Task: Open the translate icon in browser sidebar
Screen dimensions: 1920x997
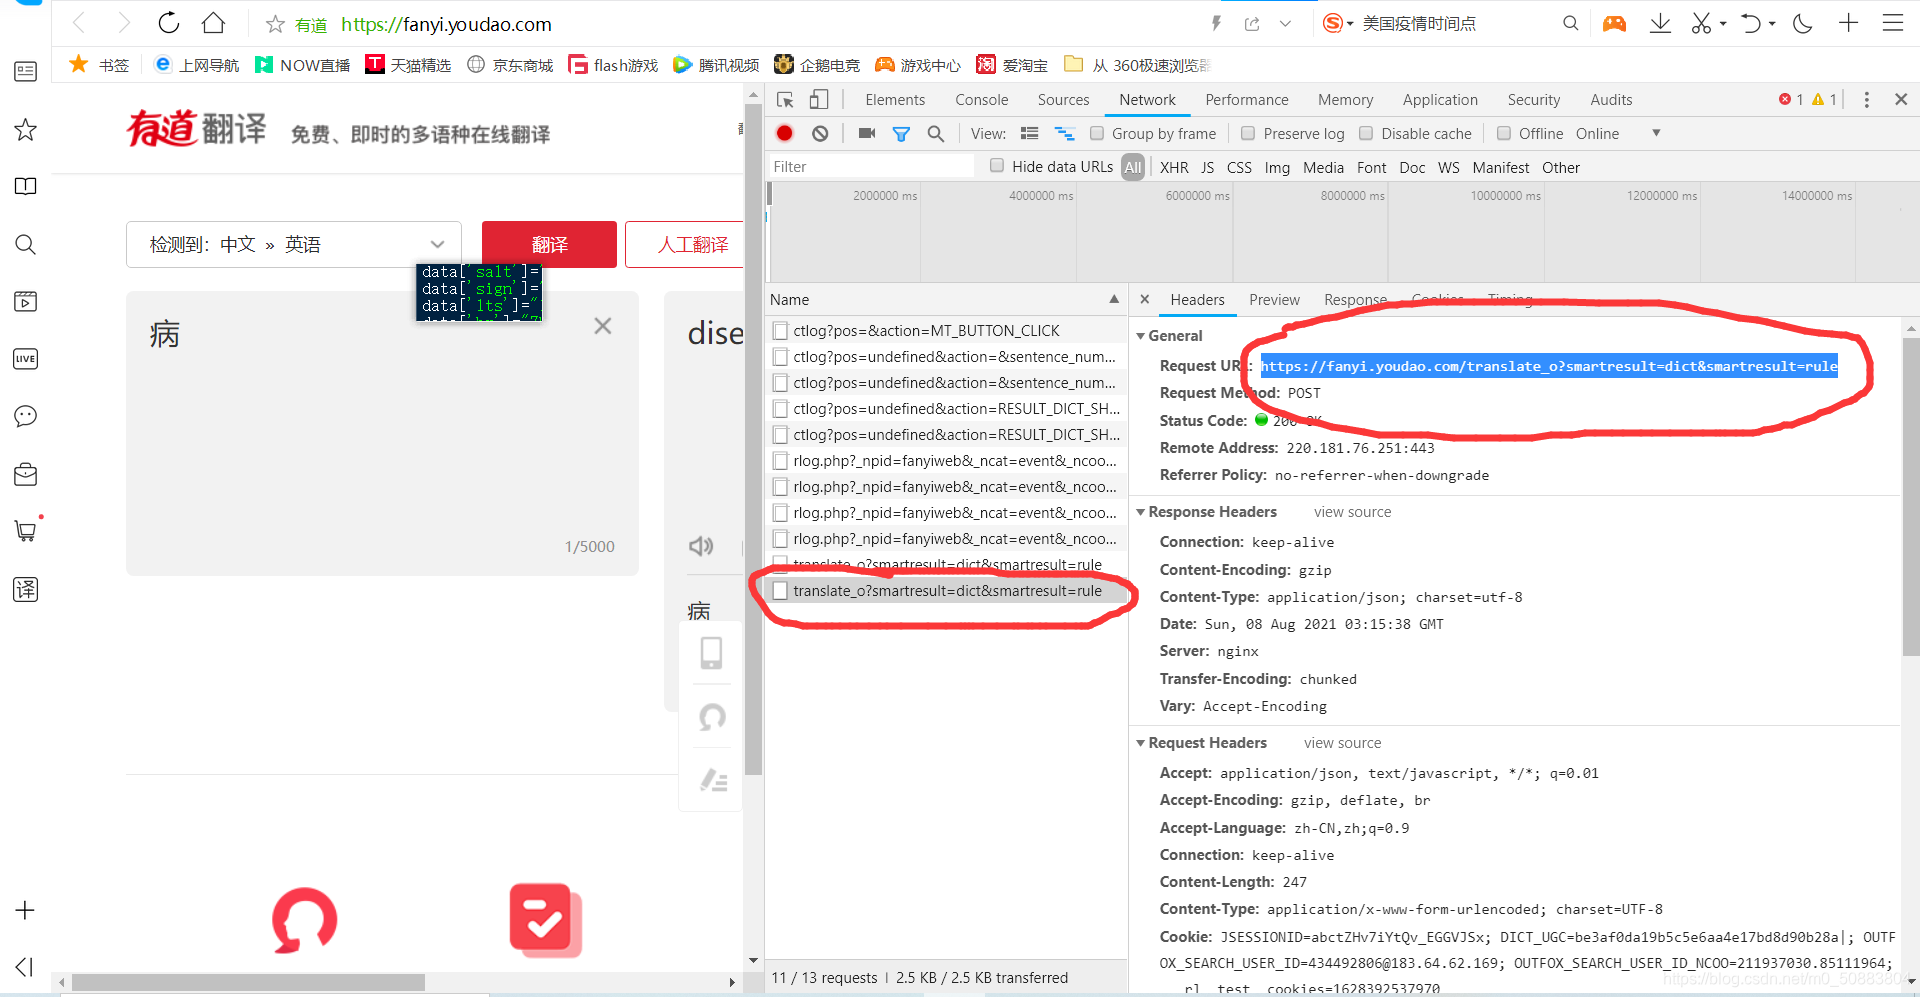Action: click(25, 589)
